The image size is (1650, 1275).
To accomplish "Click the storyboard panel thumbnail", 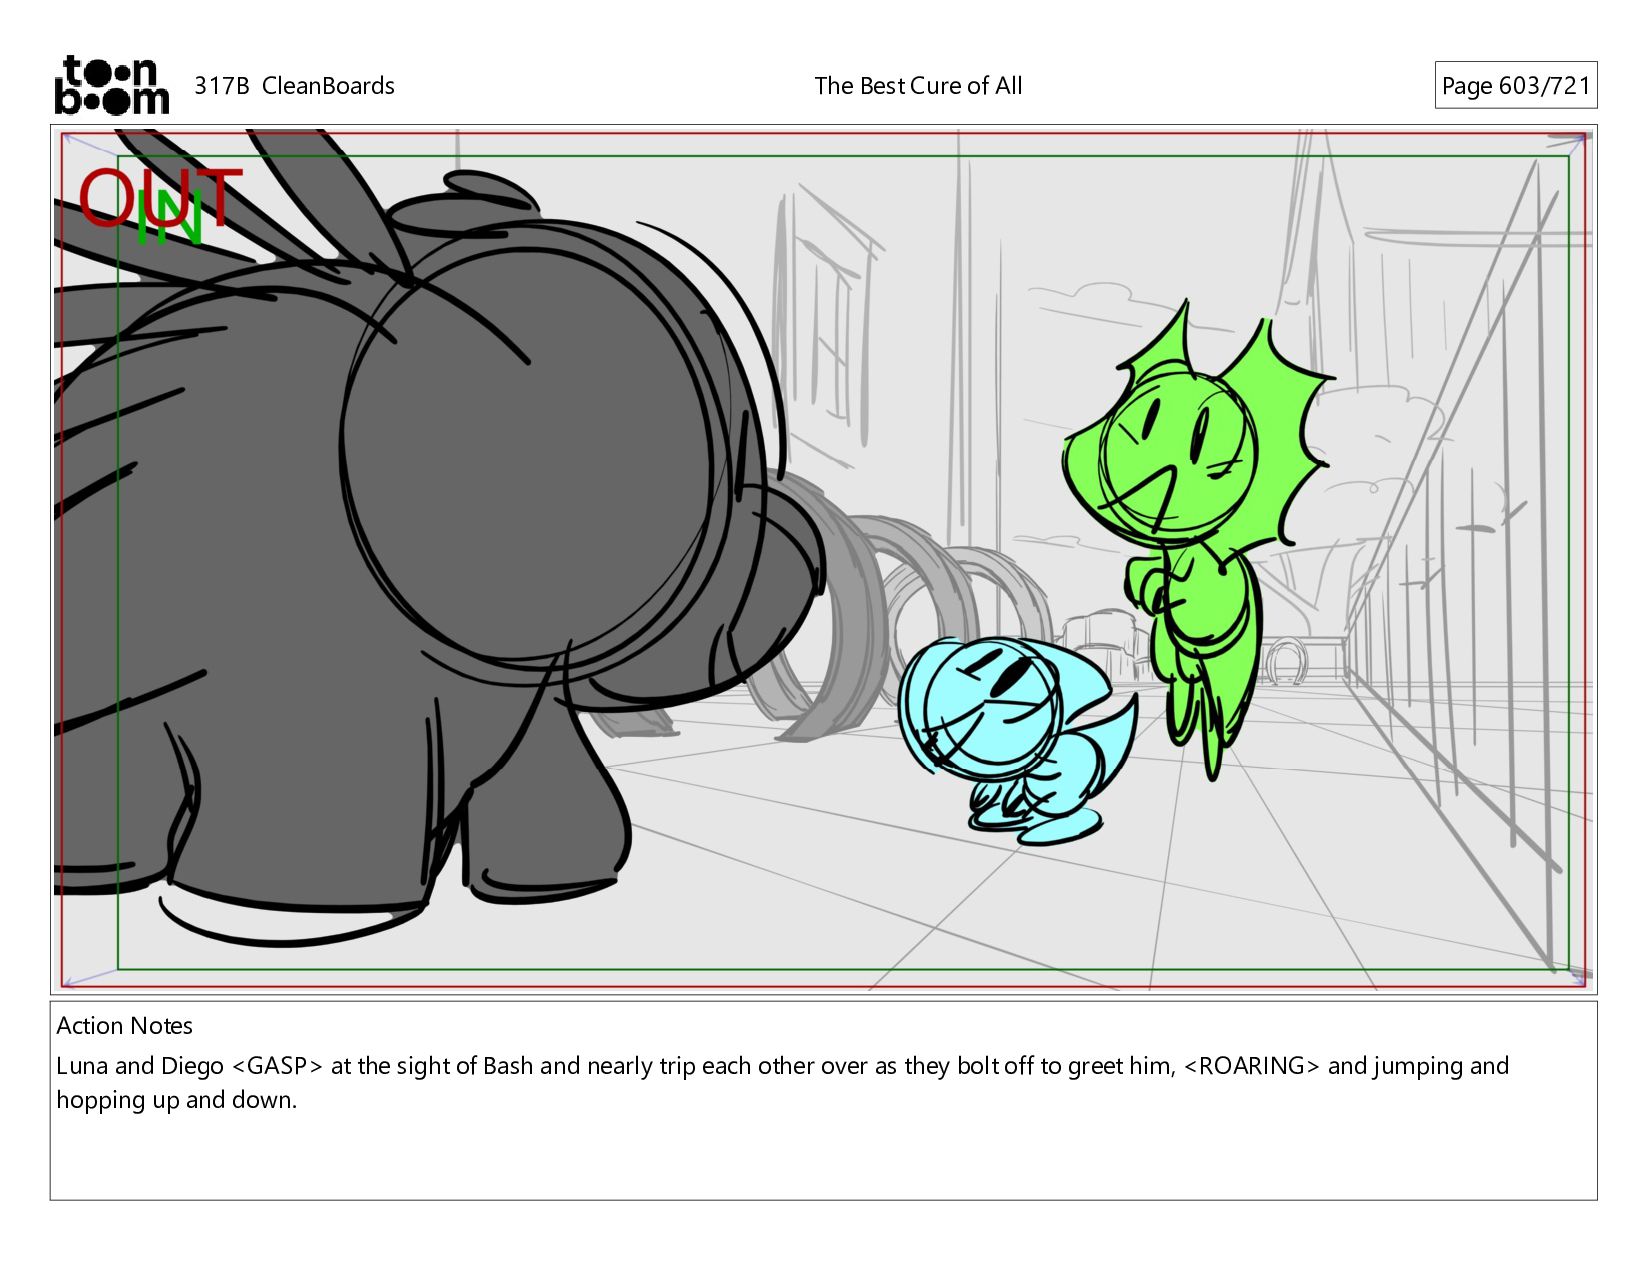I will point(823,559).
